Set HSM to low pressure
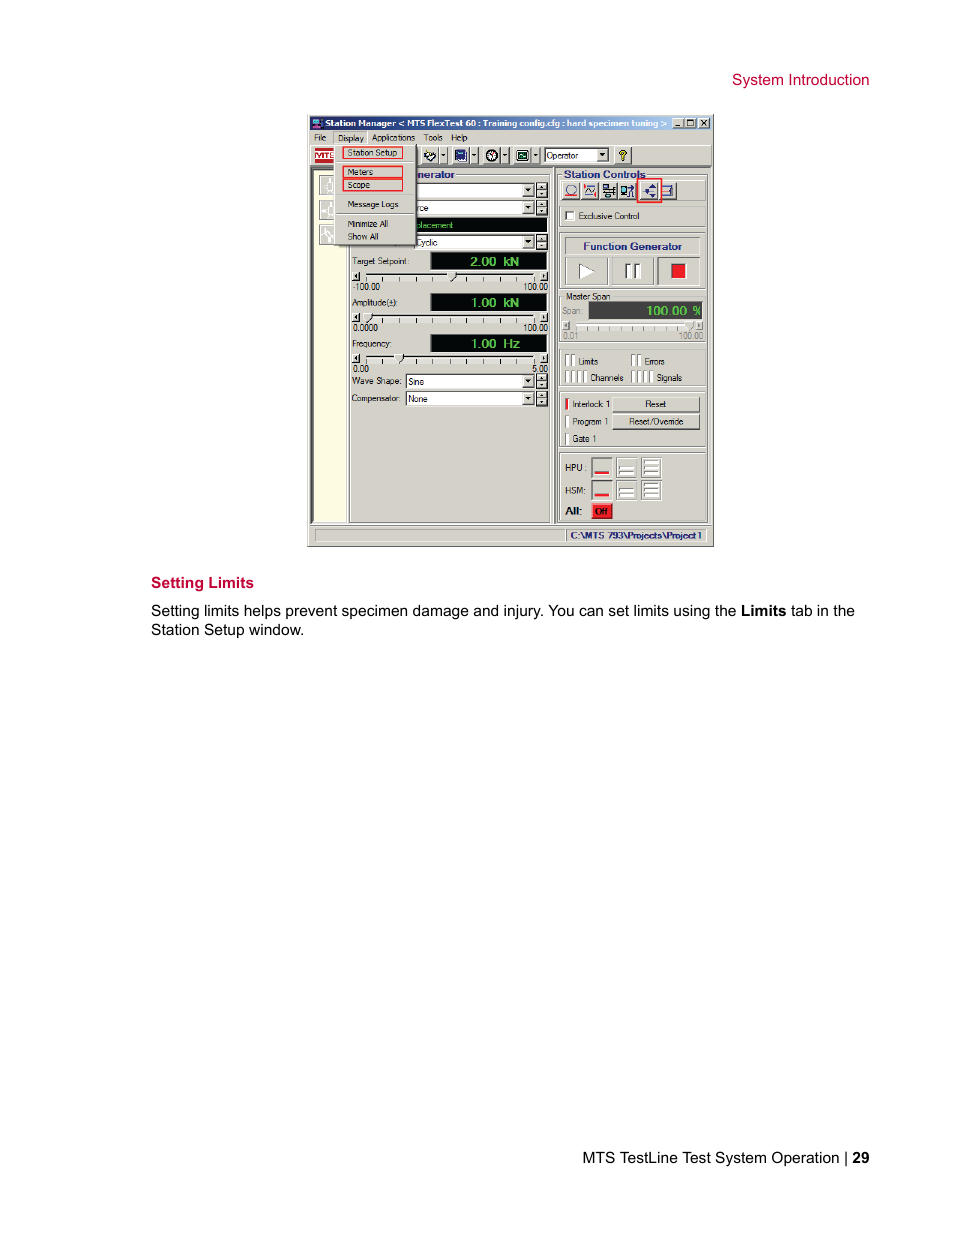 point(626,490)
